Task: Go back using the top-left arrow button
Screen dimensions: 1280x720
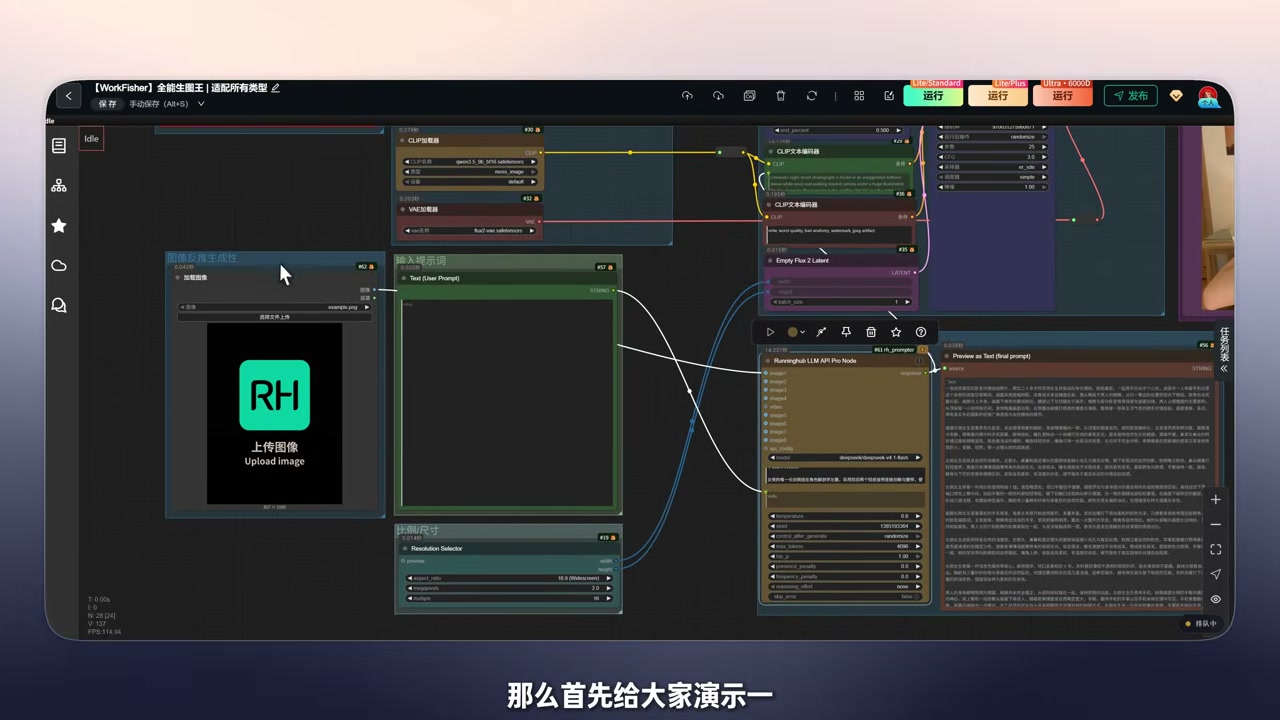Action: tap(68, 96)
